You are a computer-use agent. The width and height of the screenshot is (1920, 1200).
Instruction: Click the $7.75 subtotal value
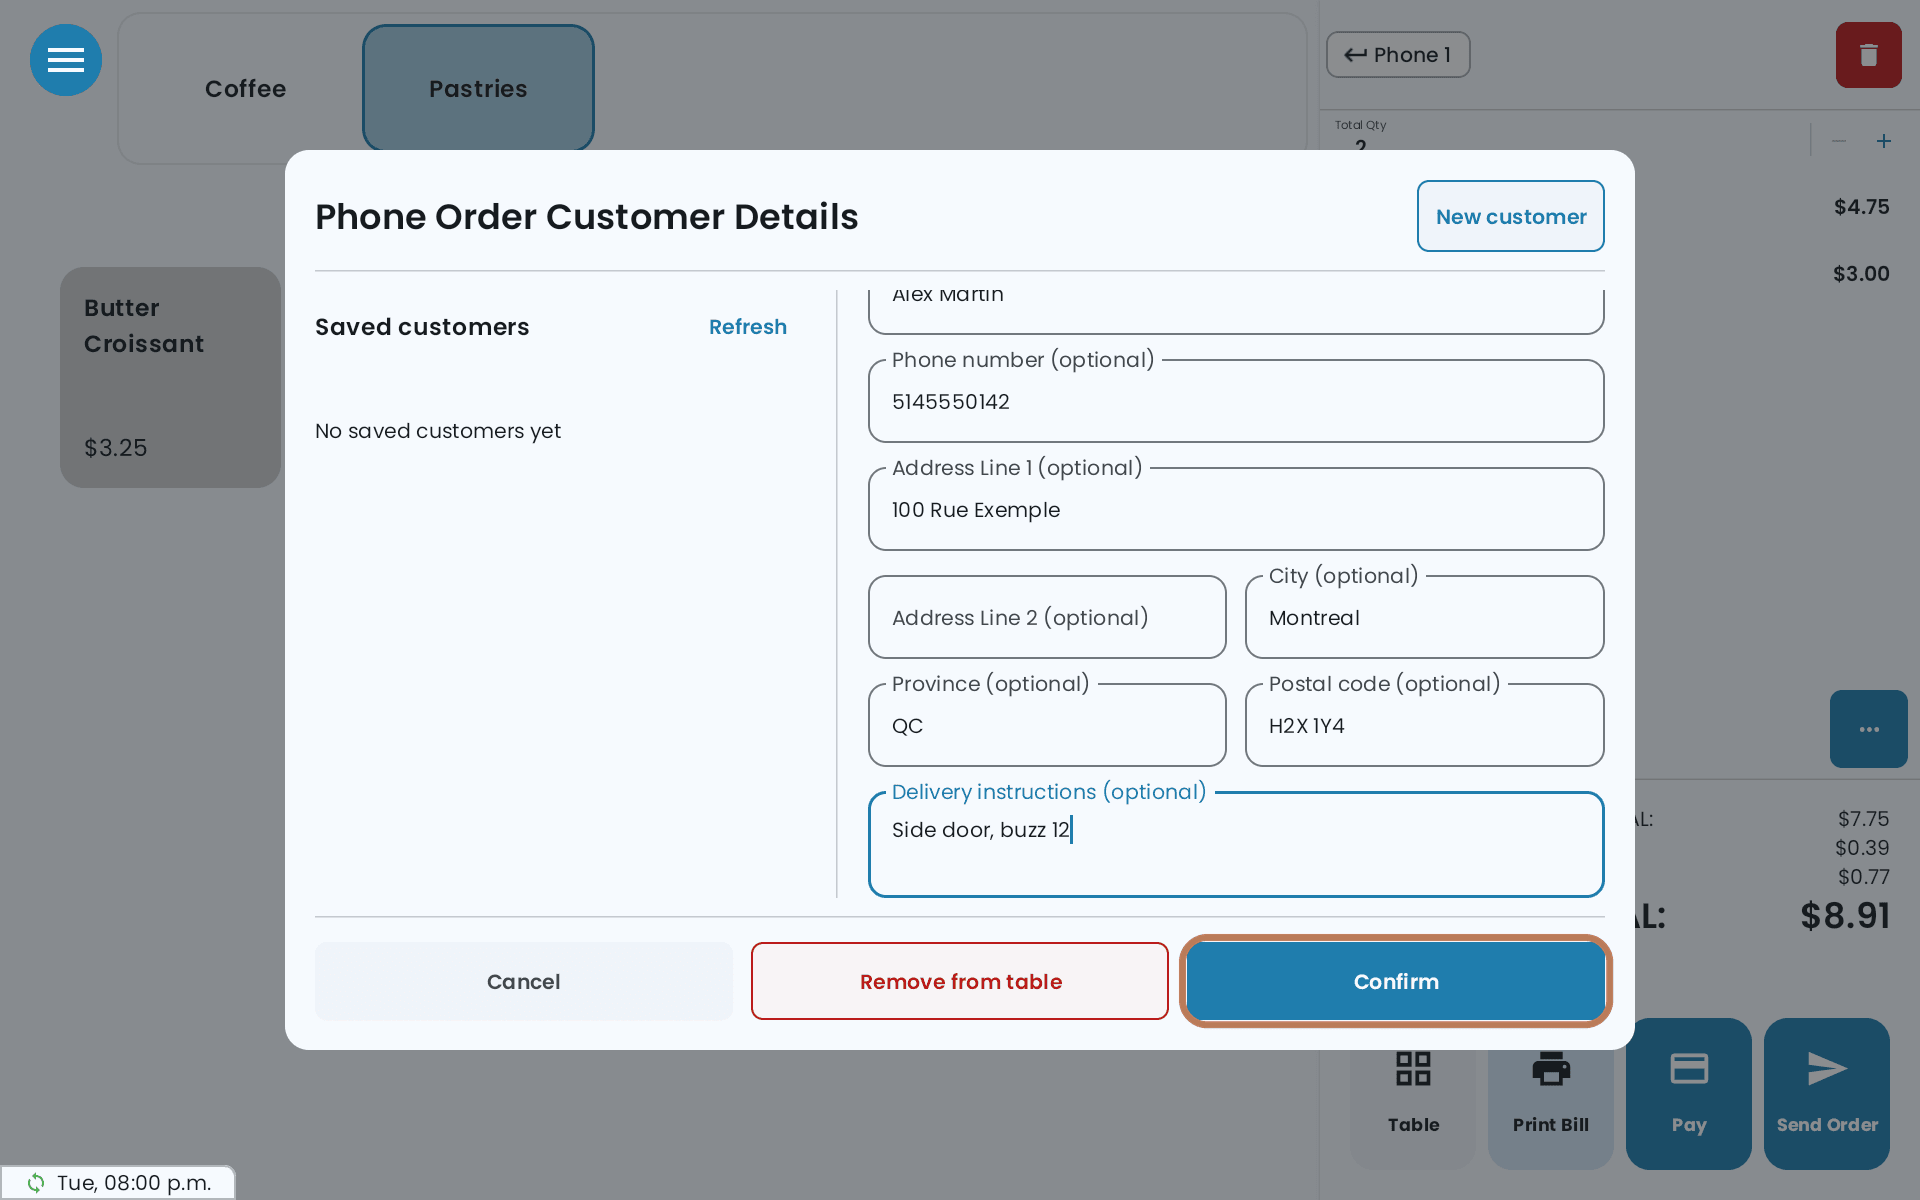1863,819
